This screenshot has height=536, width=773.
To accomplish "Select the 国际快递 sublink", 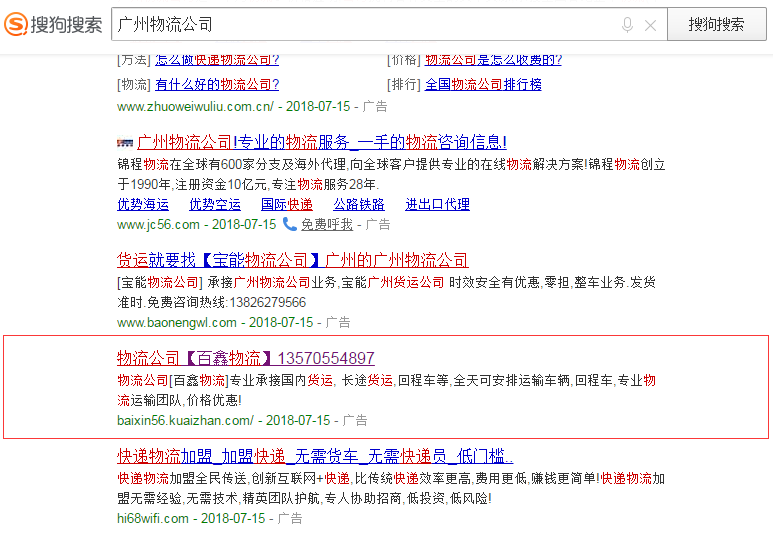I will [287, 204].
